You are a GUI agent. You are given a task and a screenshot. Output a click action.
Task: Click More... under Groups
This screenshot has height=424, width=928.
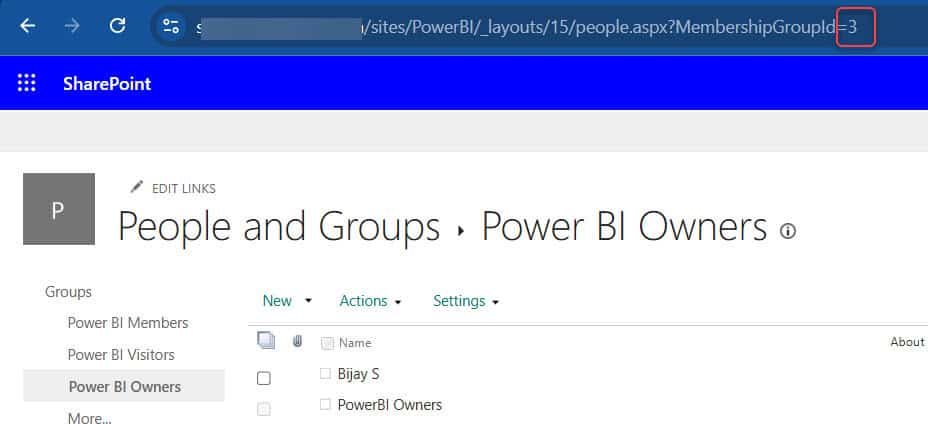coord(89,418)
